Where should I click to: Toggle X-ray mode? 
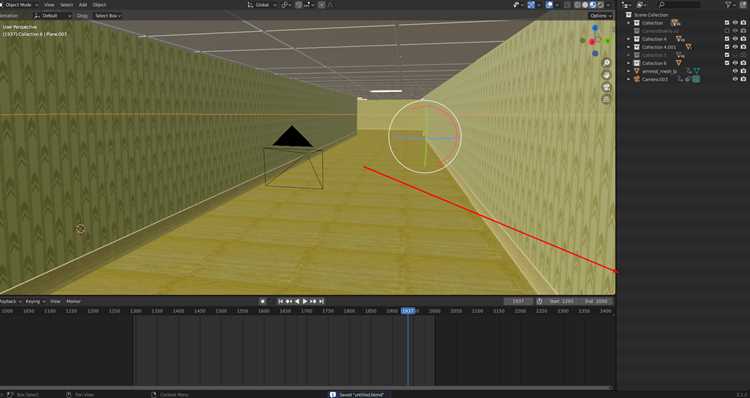567,5
